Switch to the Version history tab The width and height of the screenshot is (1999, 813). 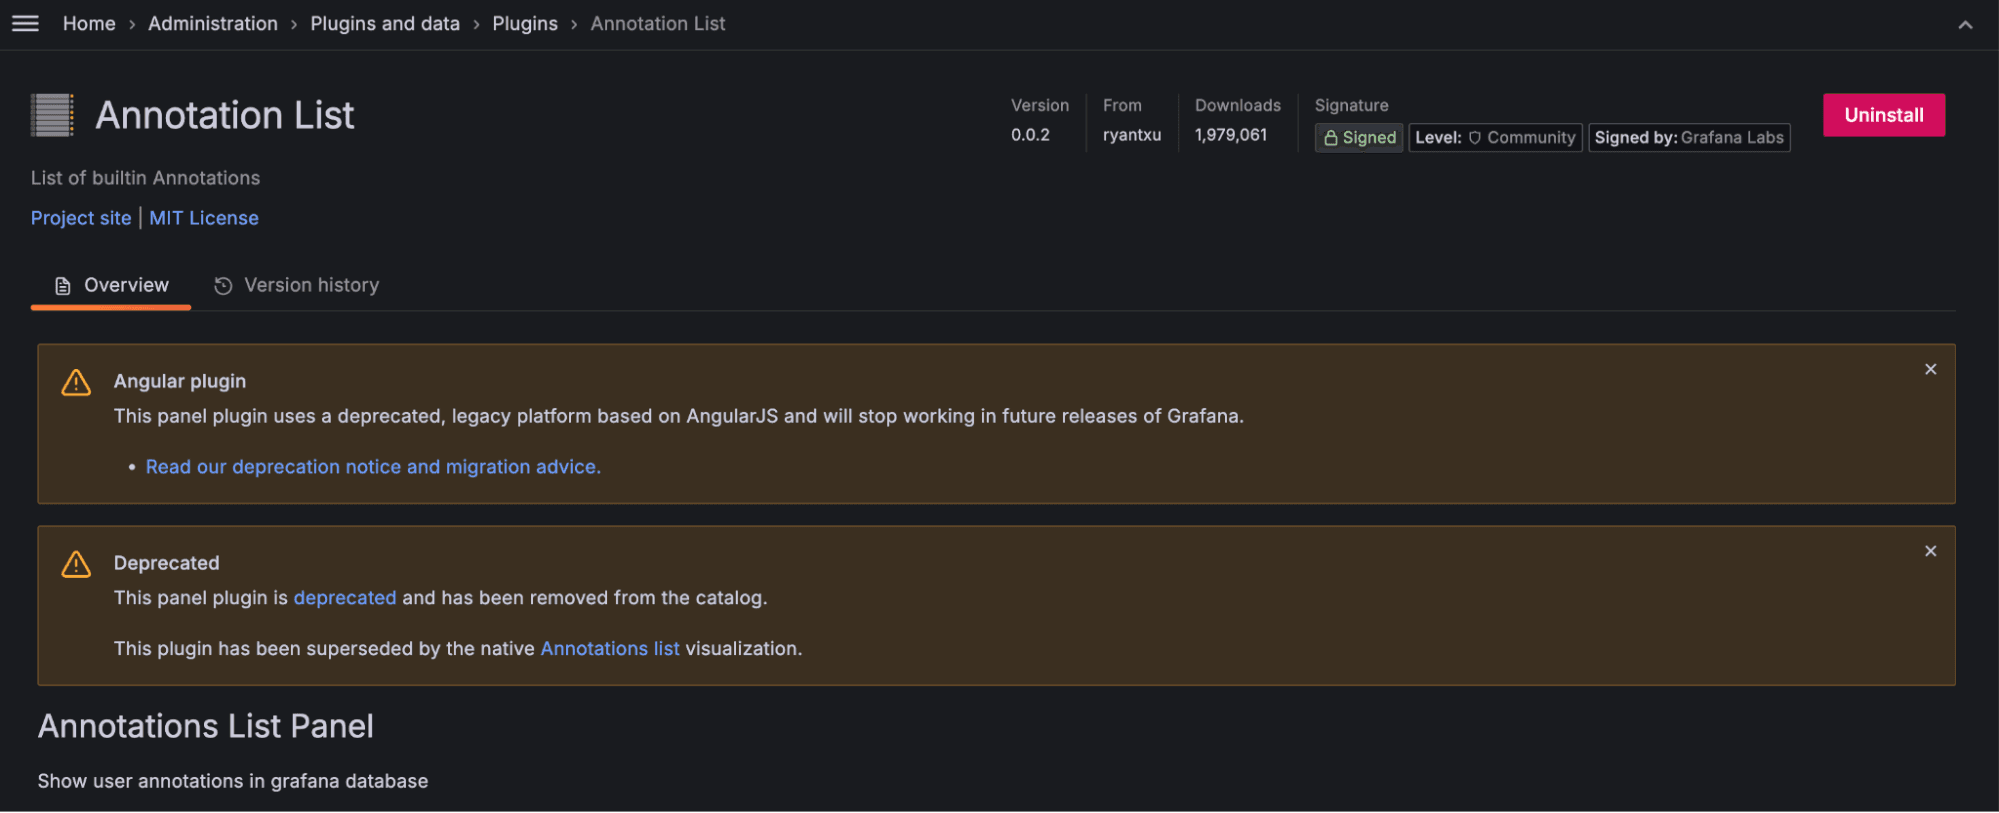pyautogui.click(x=296, y=286)
